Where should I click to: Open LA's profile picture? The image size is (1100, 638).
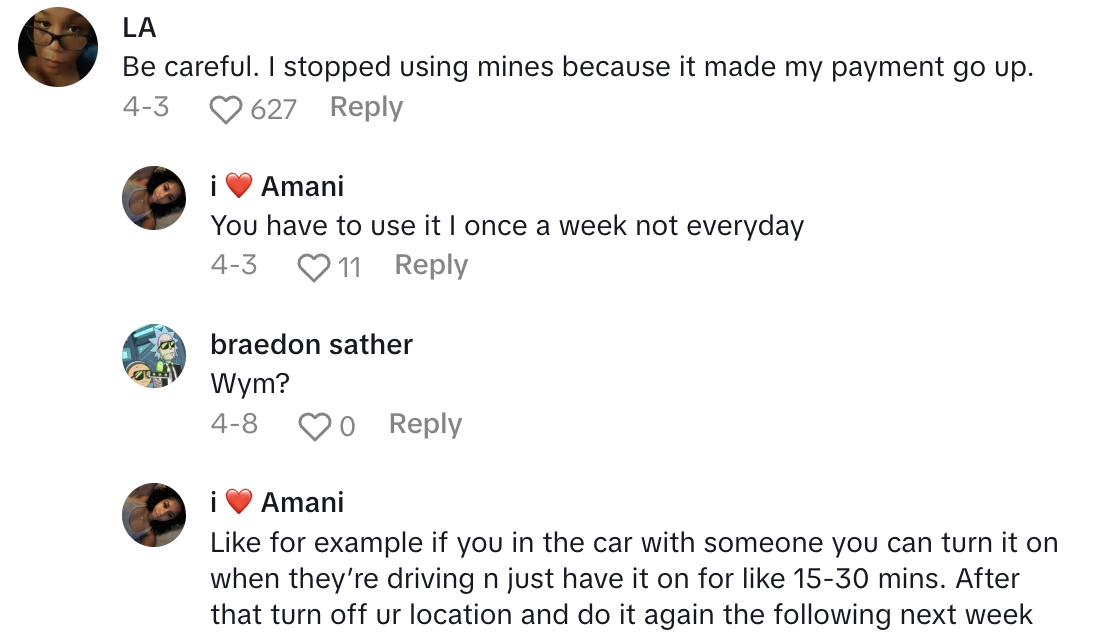click(58, 47)
